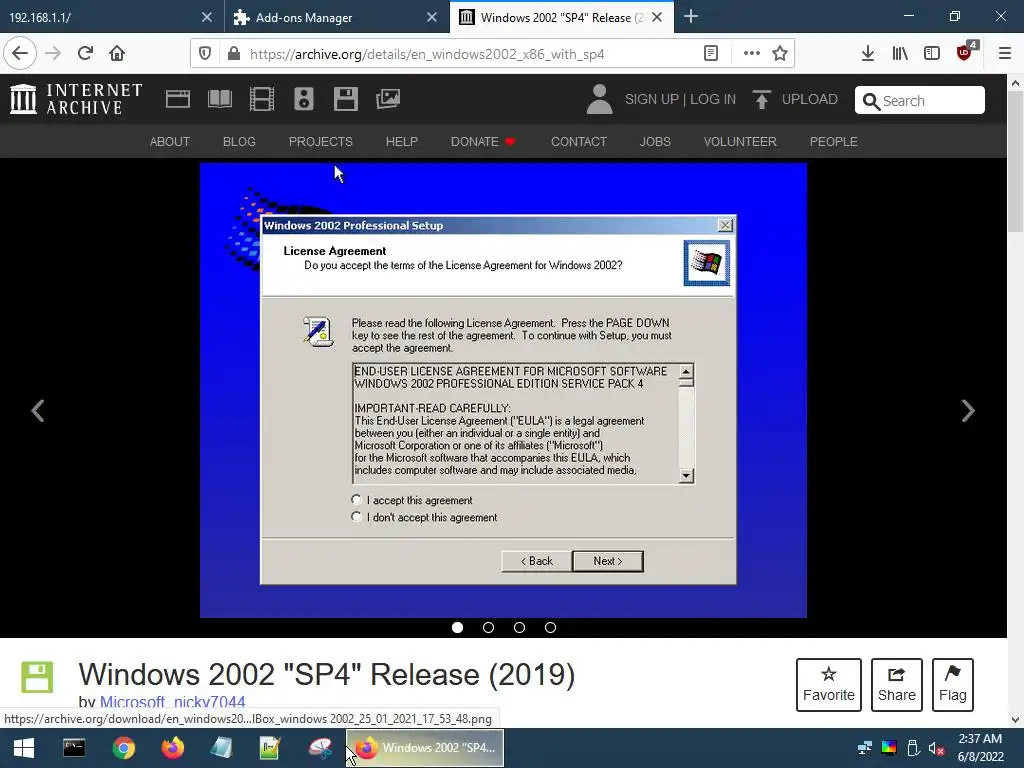Open the Firefox hamburger menu

pyautogui.click(x=1004, y=54)
